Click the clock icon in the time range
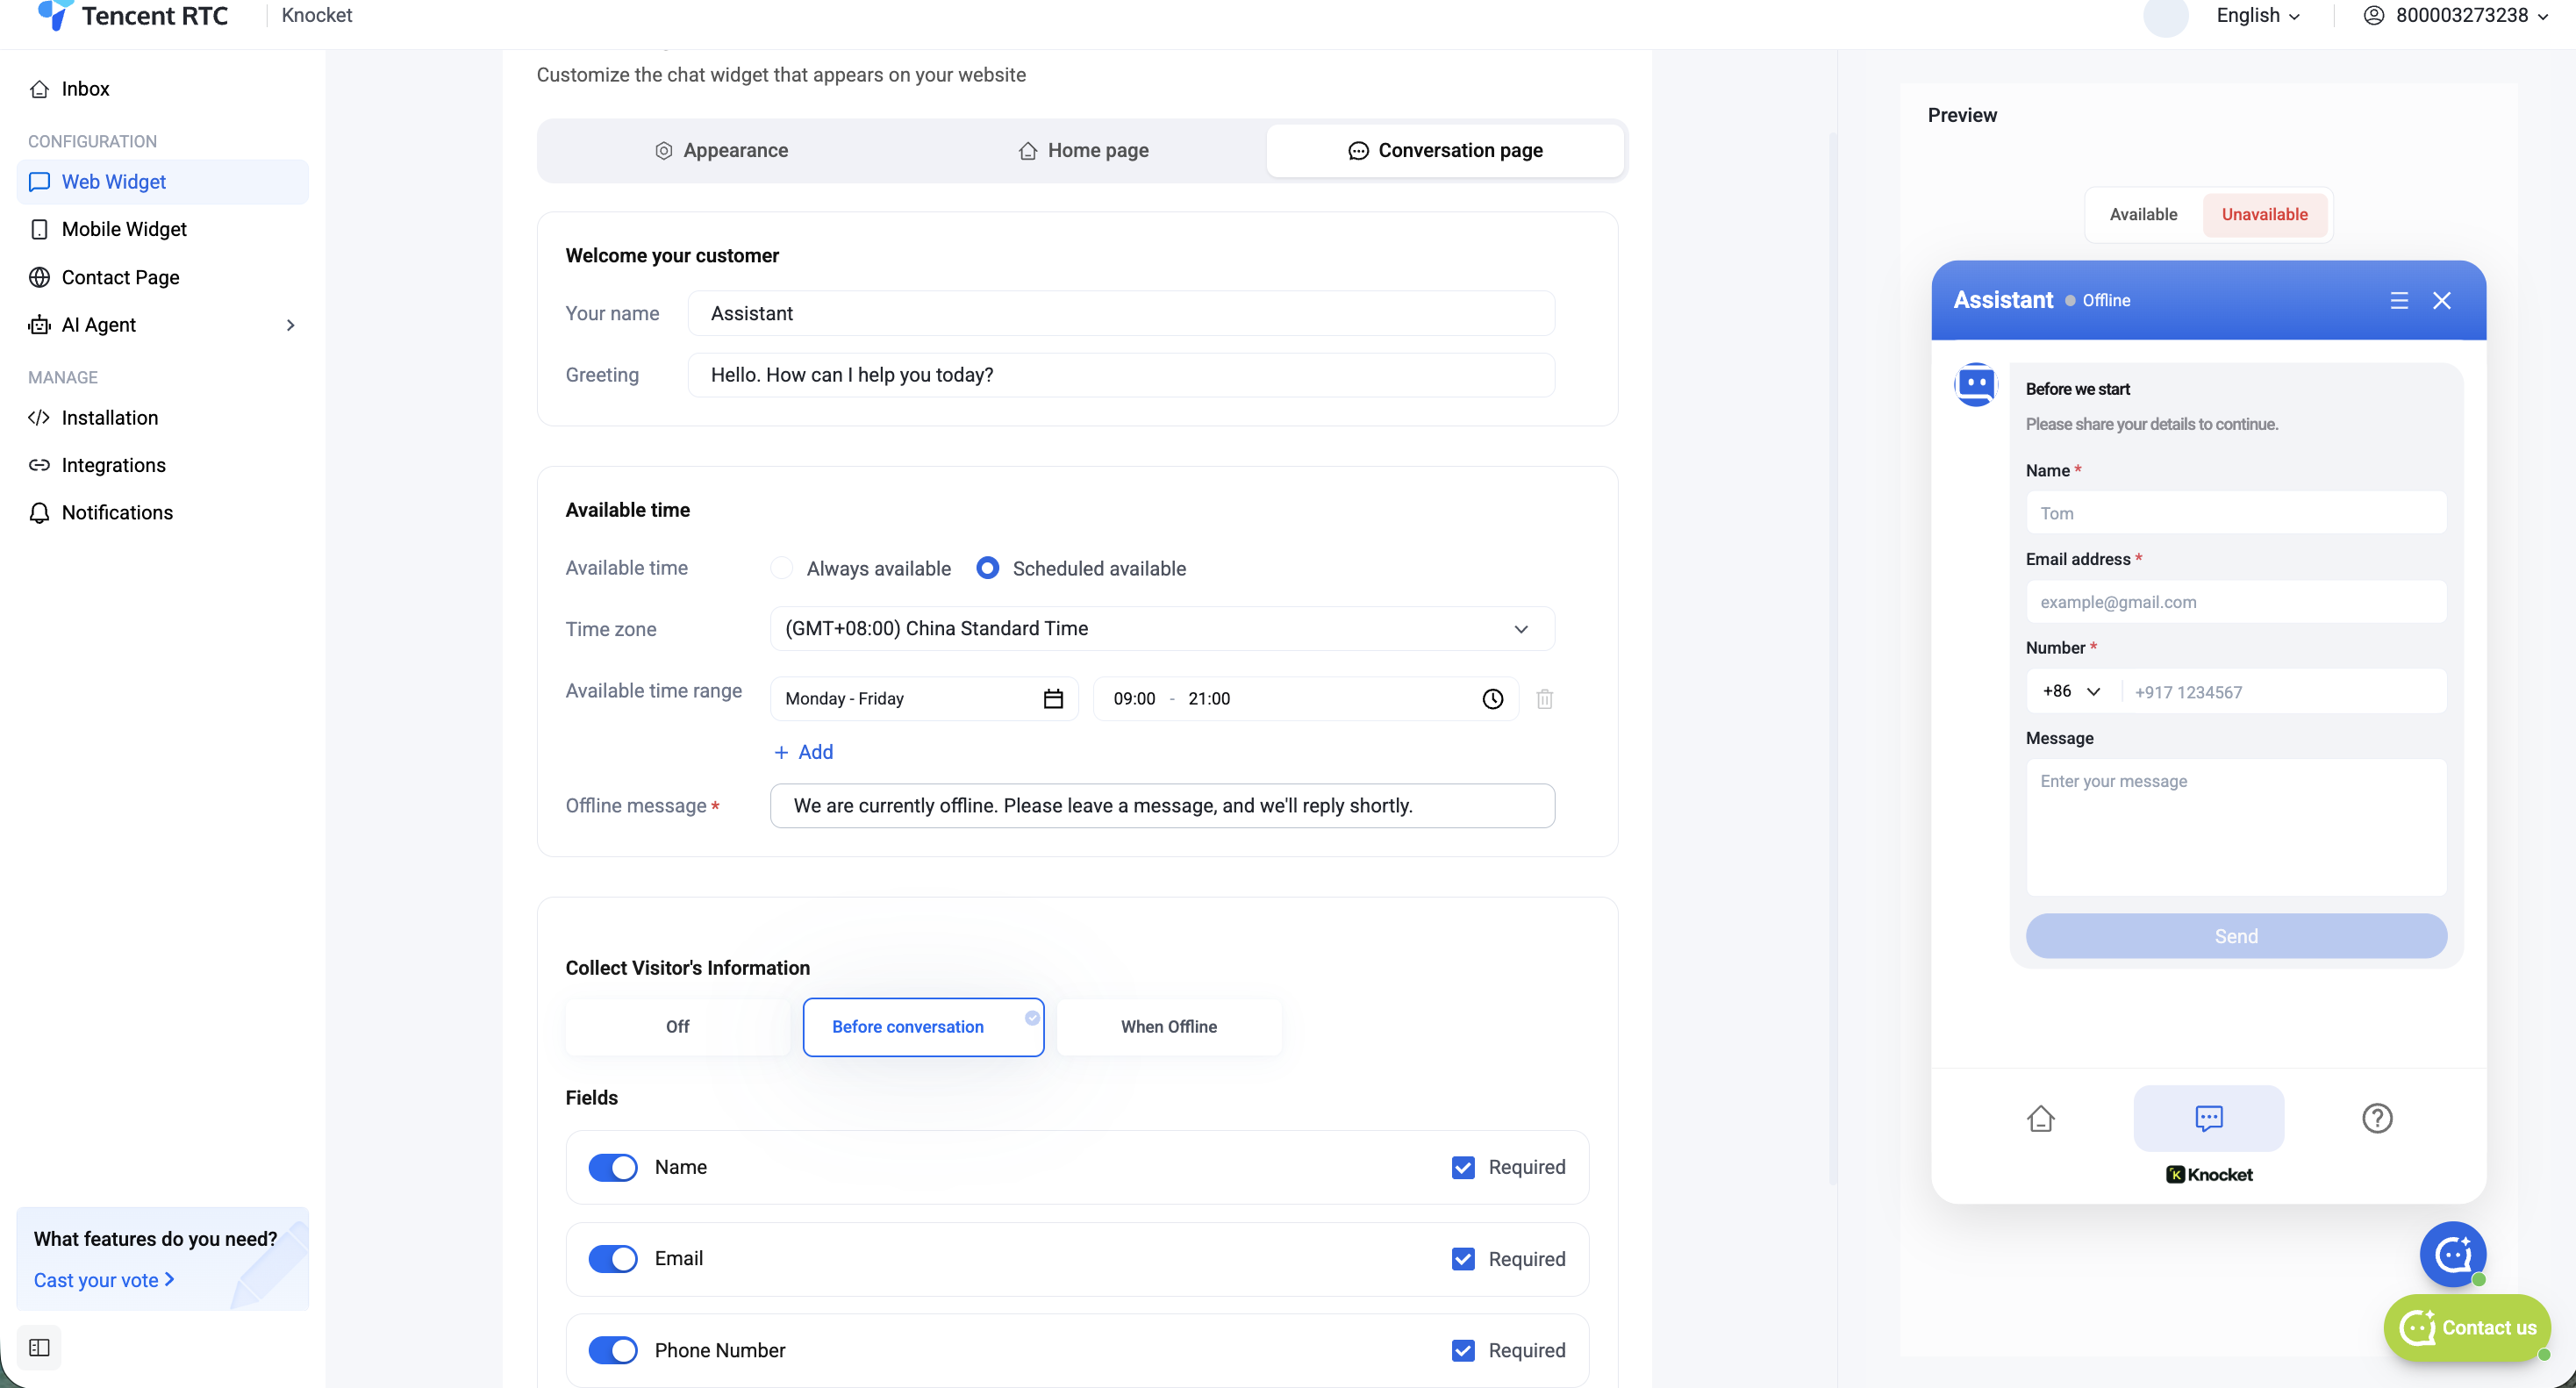 [x=1492, y=699]
